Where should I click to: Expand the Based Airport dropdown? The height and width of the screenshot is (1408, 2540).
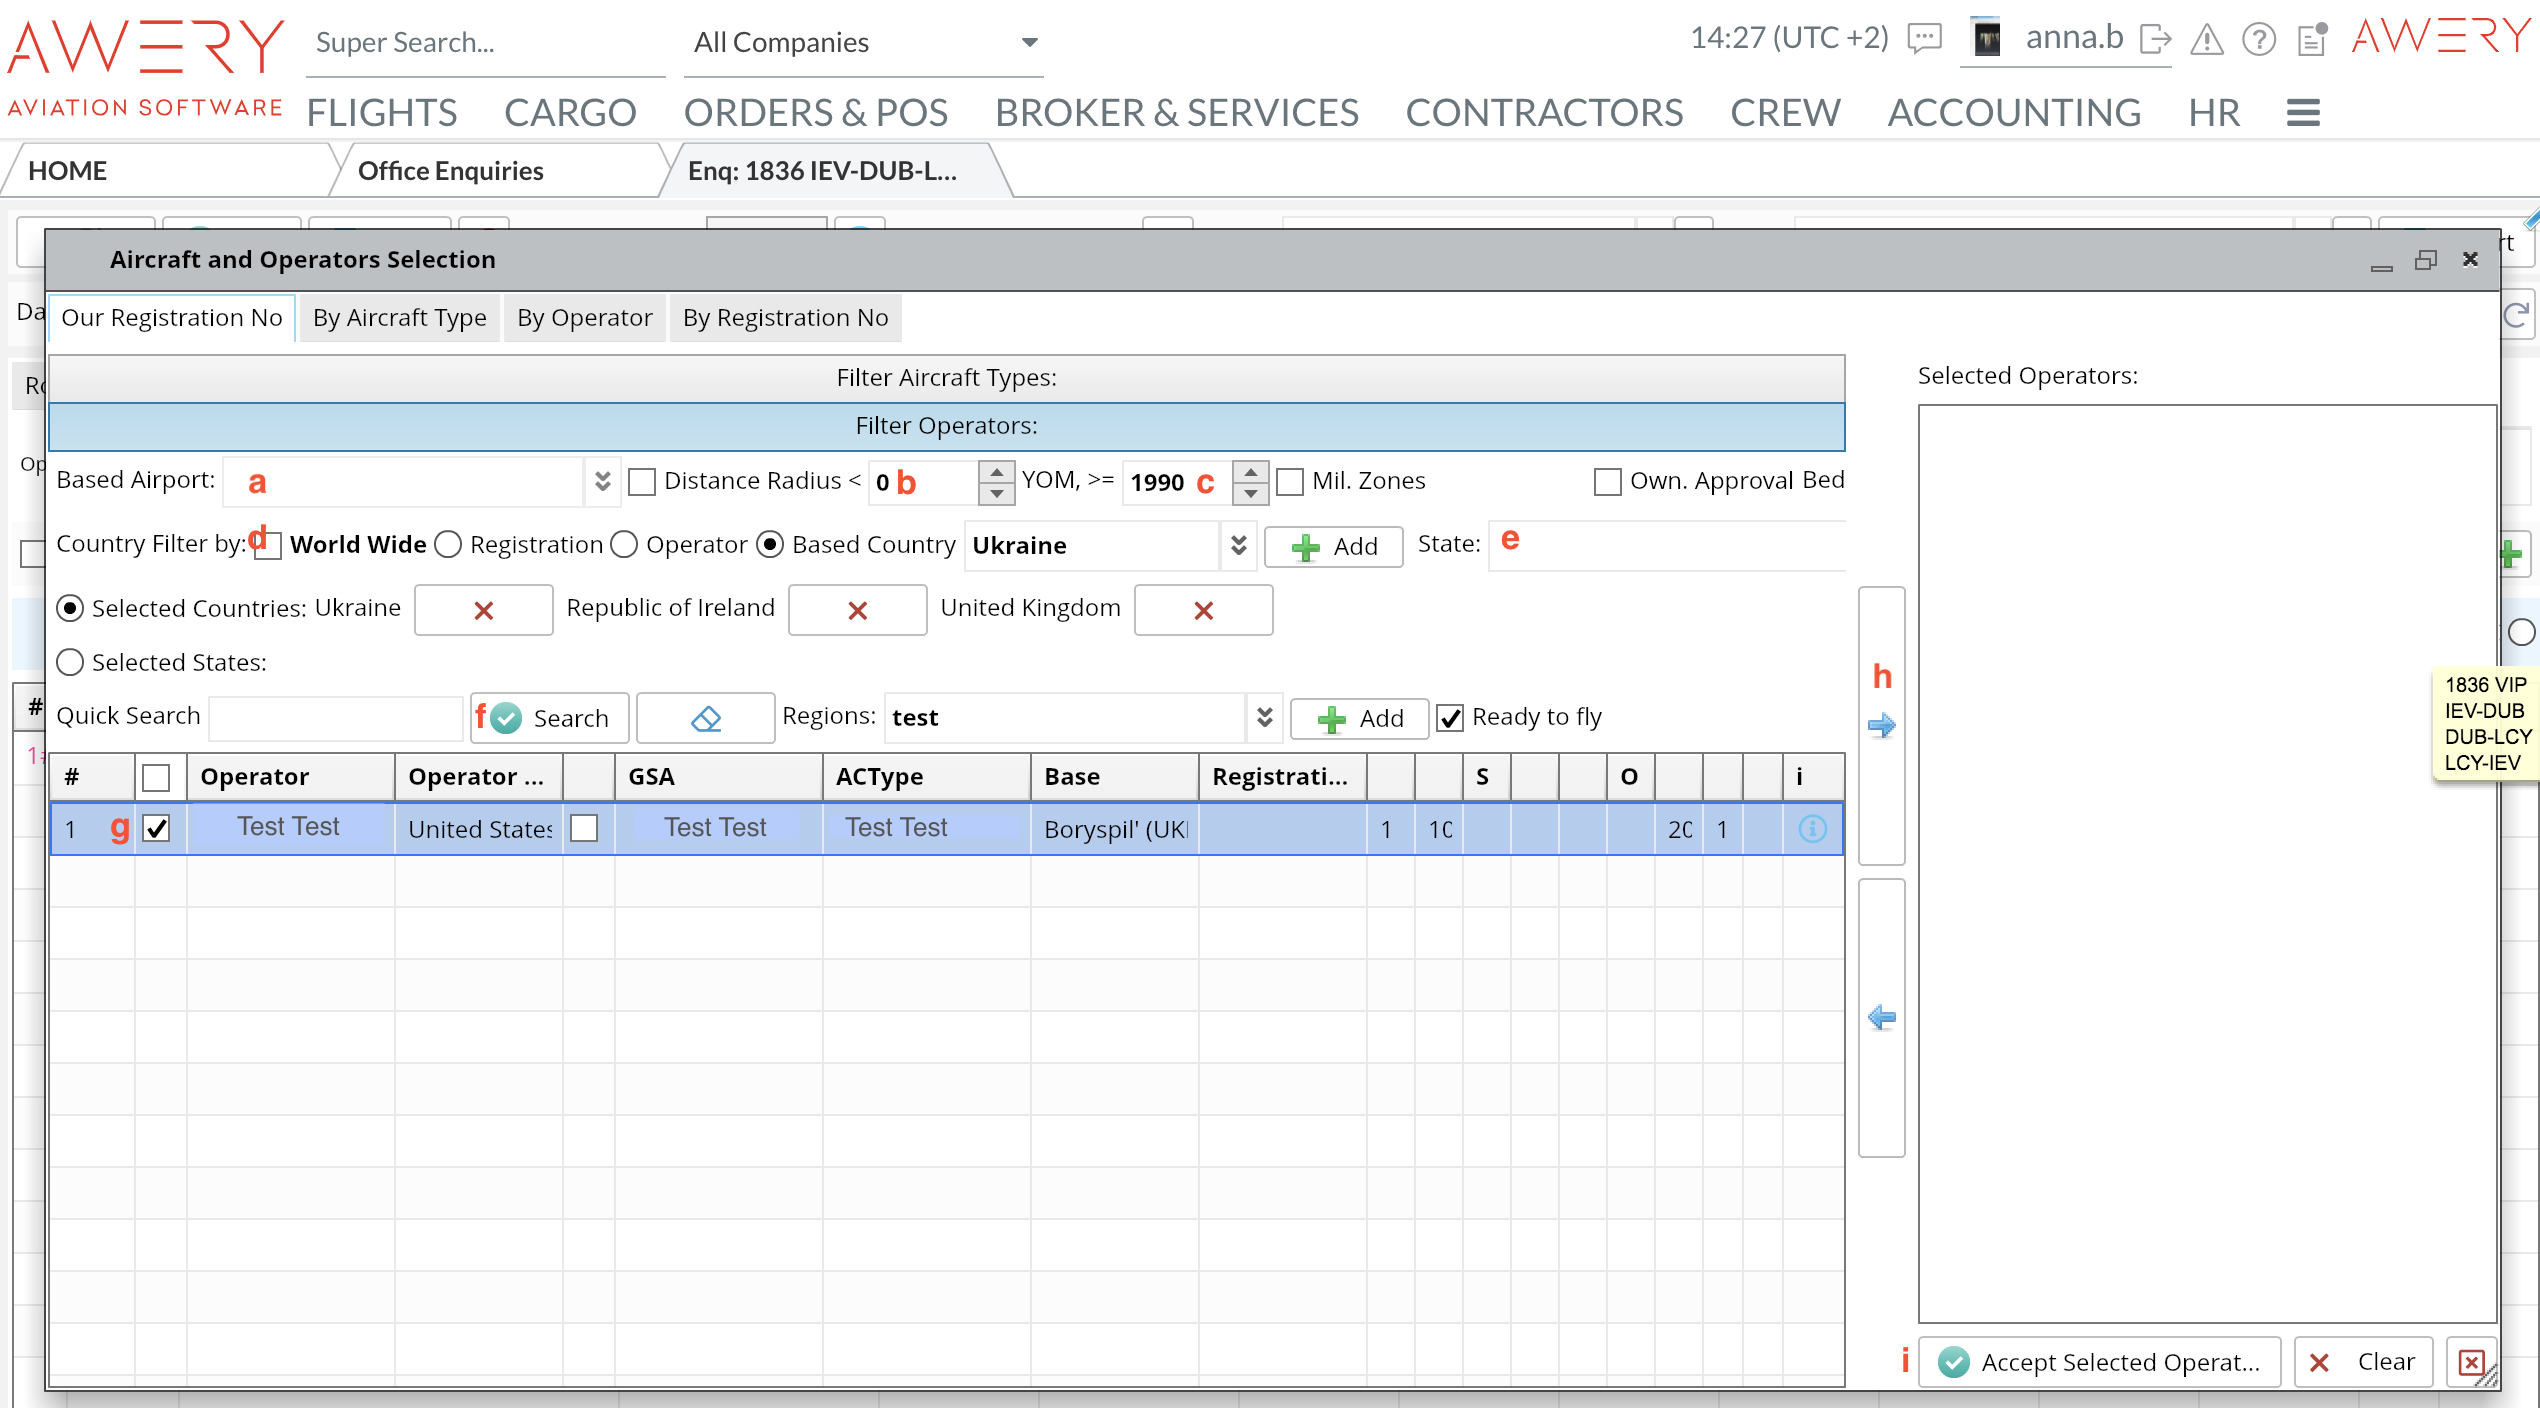tap(602, 481)
